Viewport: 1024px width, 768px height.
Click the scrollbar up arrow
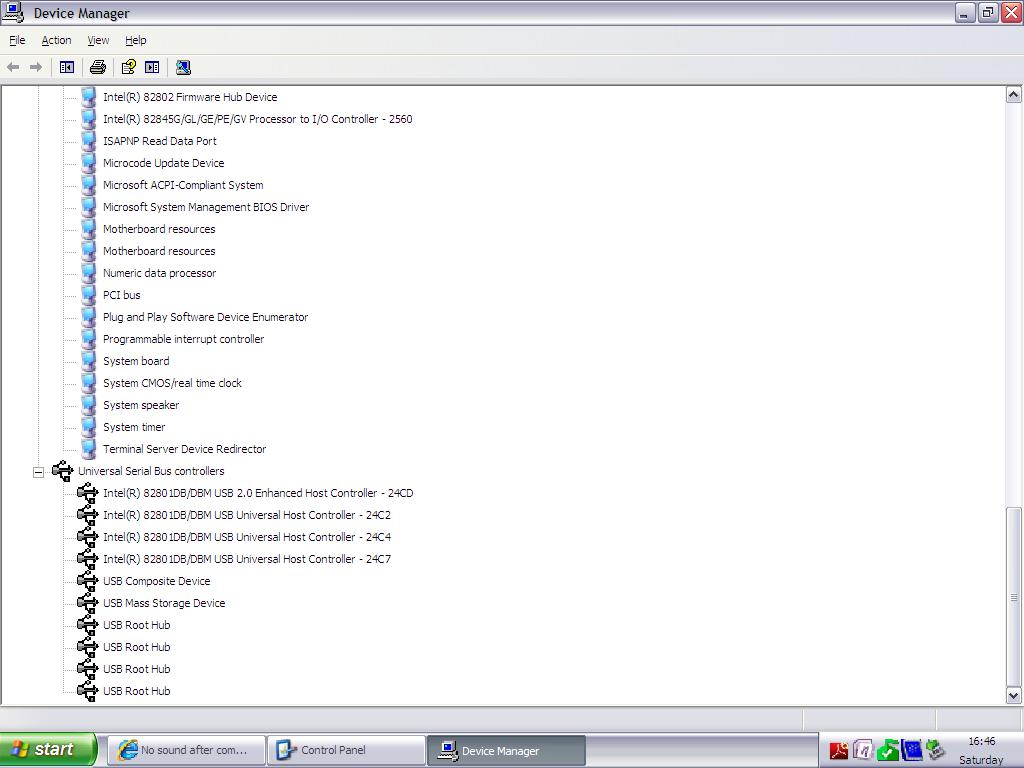click(1013, 95)
